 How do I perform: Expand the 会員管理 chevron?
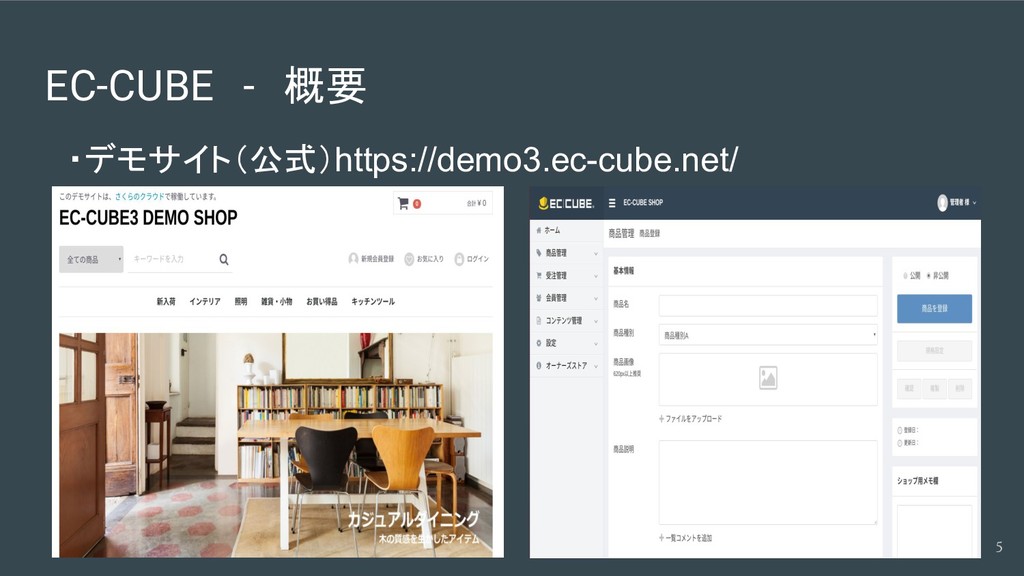(596, 298)
